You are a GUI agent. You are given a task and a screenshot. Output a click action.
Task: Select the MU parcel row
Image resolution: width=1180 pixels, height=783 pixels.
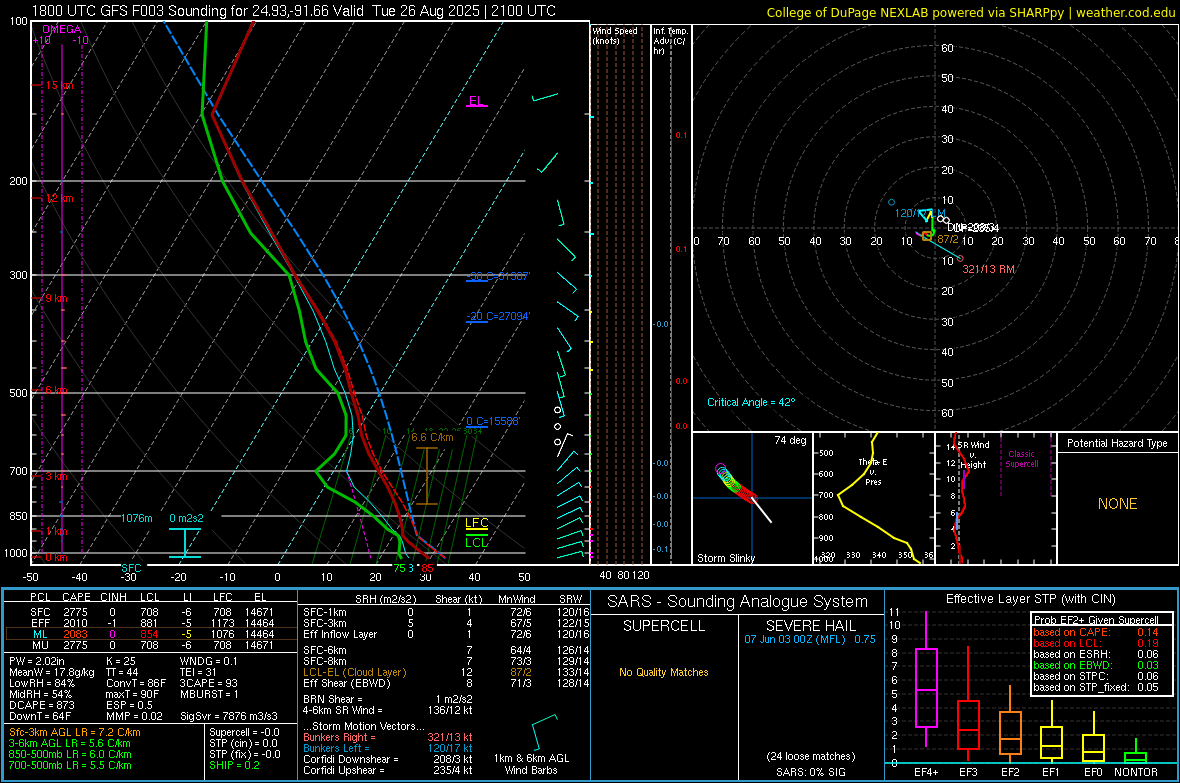[x=151, y=645]
